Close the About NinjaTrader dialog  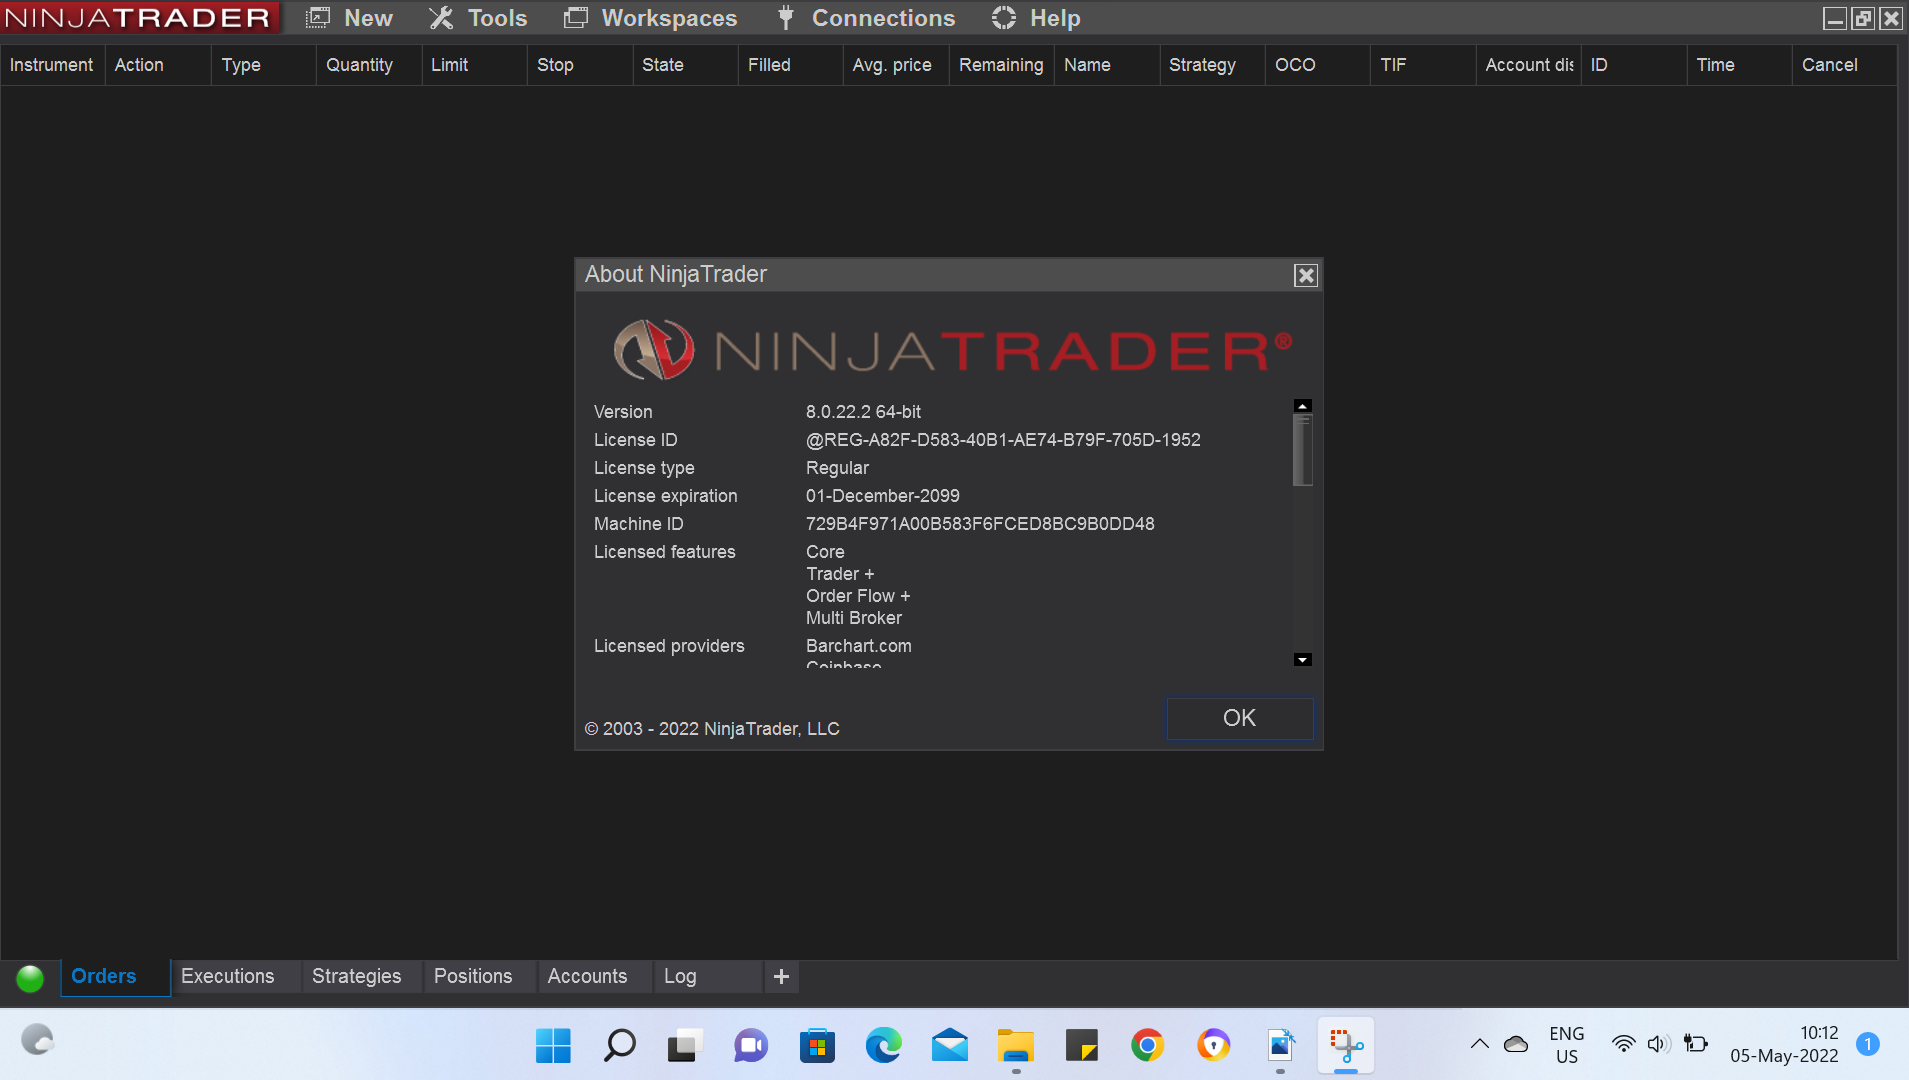coord(1305,275)
